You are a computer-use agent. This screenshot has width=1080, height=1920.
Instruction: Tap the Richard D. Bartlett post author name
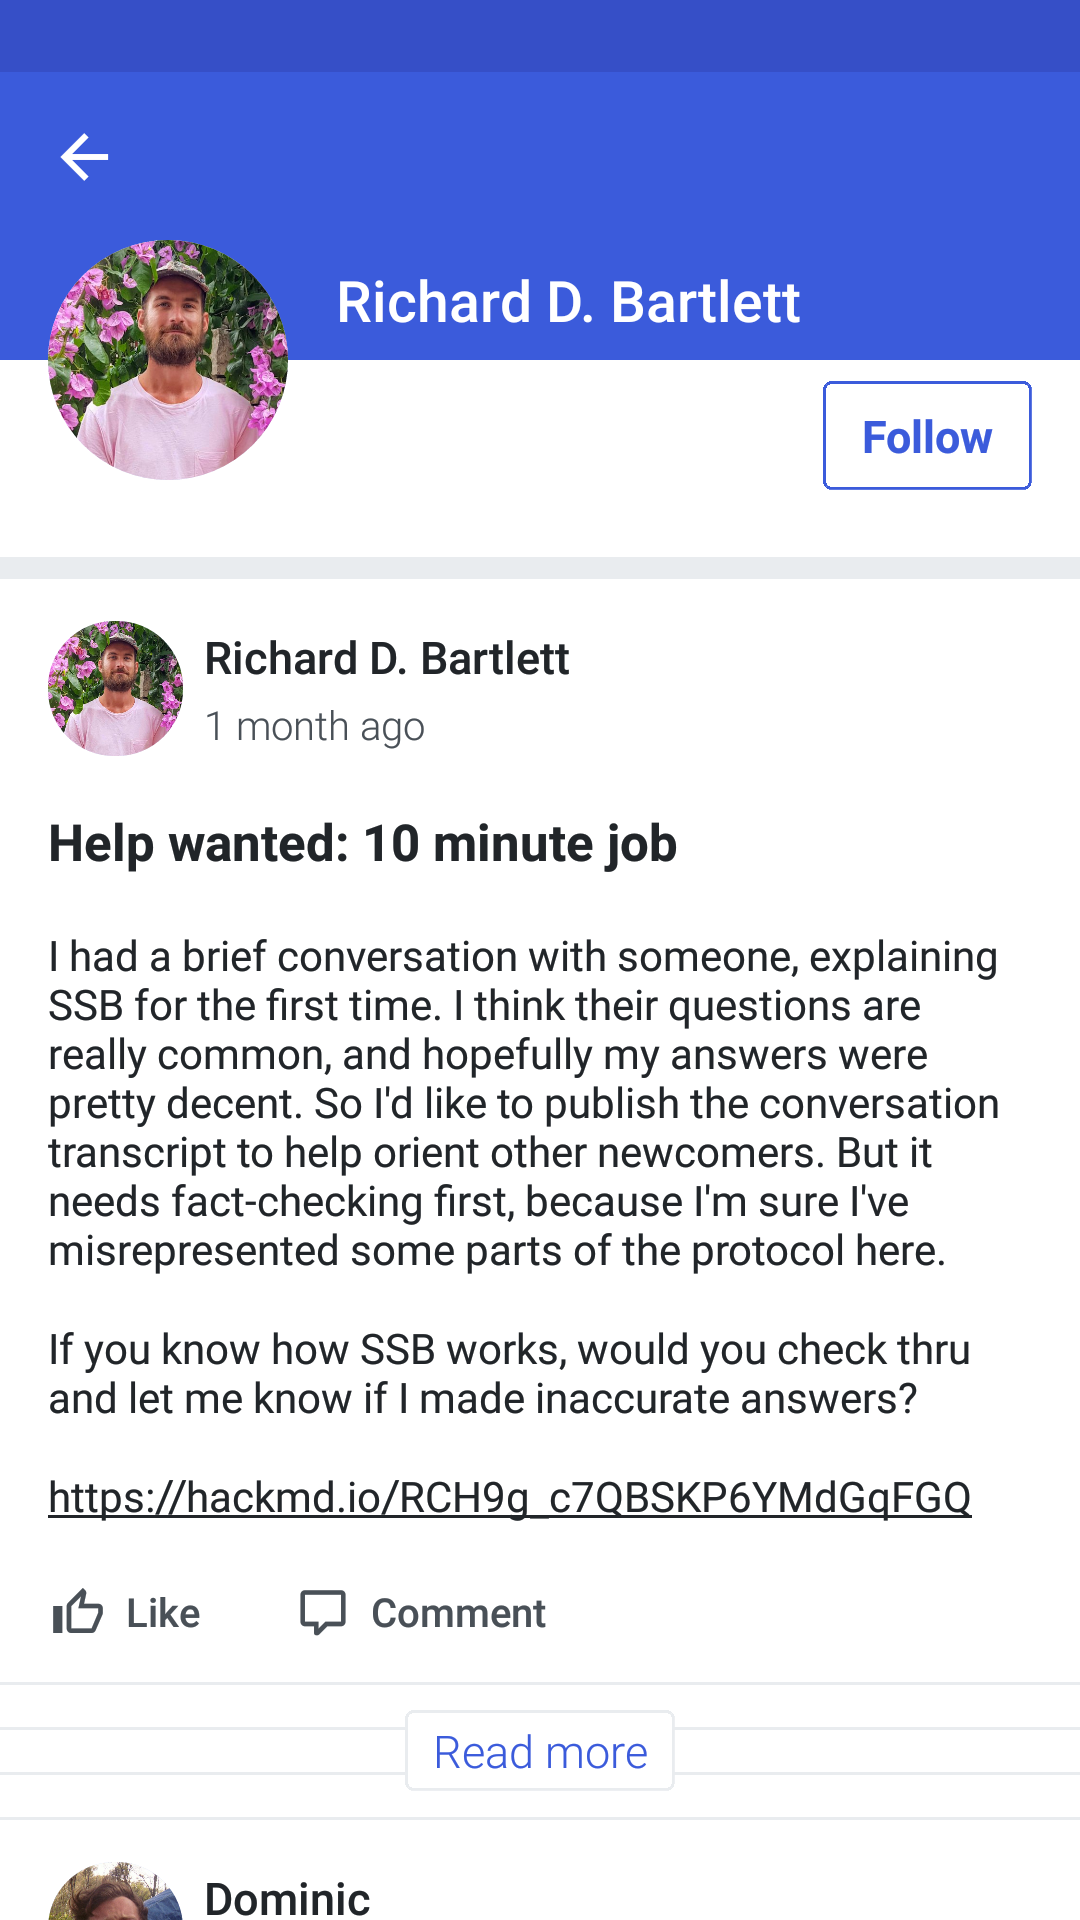coord(387,659)
